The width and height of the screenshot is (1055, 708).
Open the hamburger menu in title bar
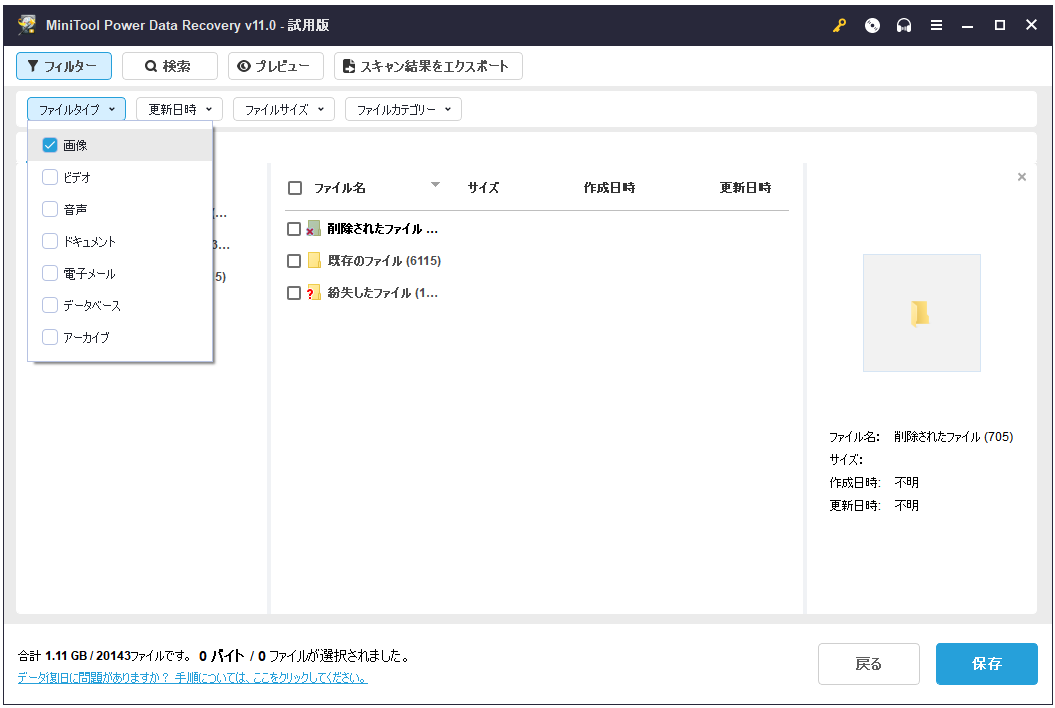tap(936, 26)
